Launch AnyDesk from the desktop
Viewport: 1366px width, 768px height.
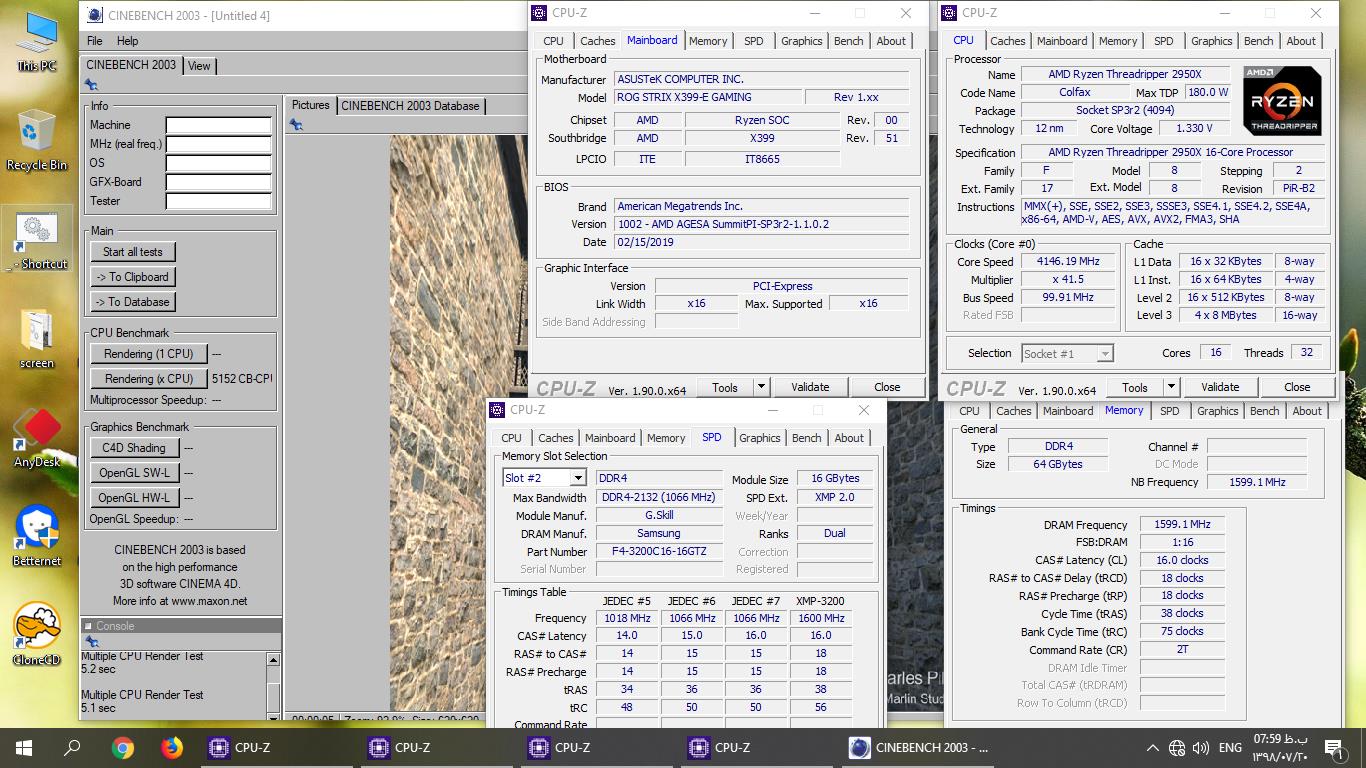(37, 437)
